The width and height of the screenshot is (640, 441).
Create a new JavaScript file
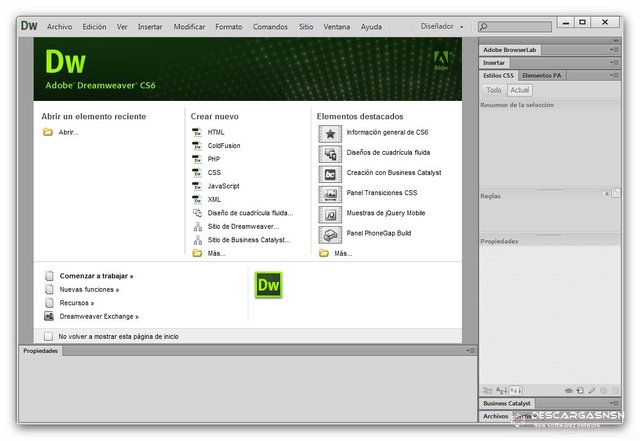[223, 186]
